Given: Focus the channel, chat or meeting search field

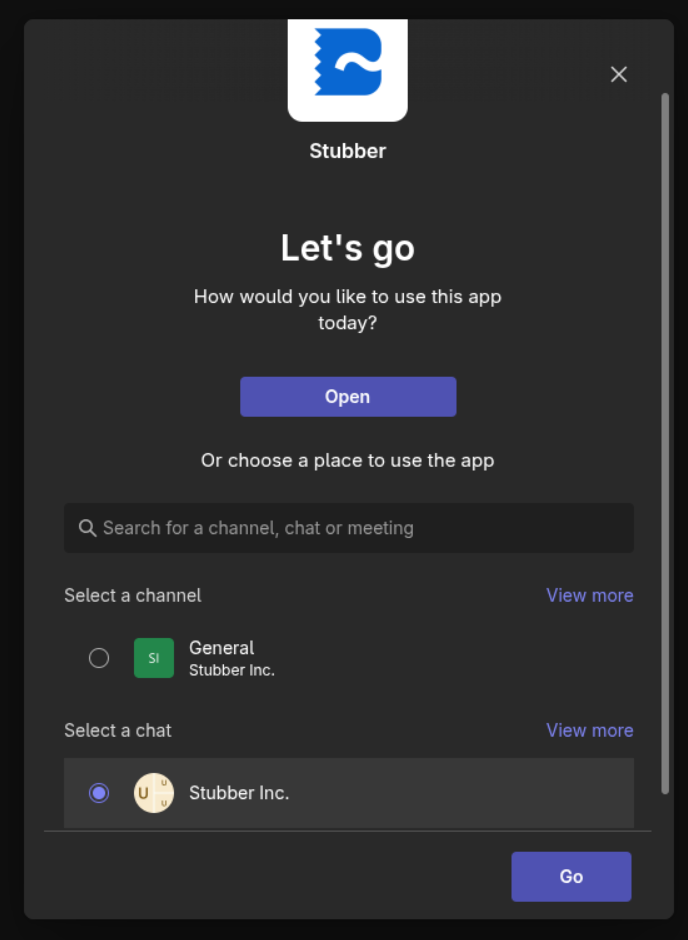Looking at the screenshot, I should pyautogui.click(x=360, y=528).
